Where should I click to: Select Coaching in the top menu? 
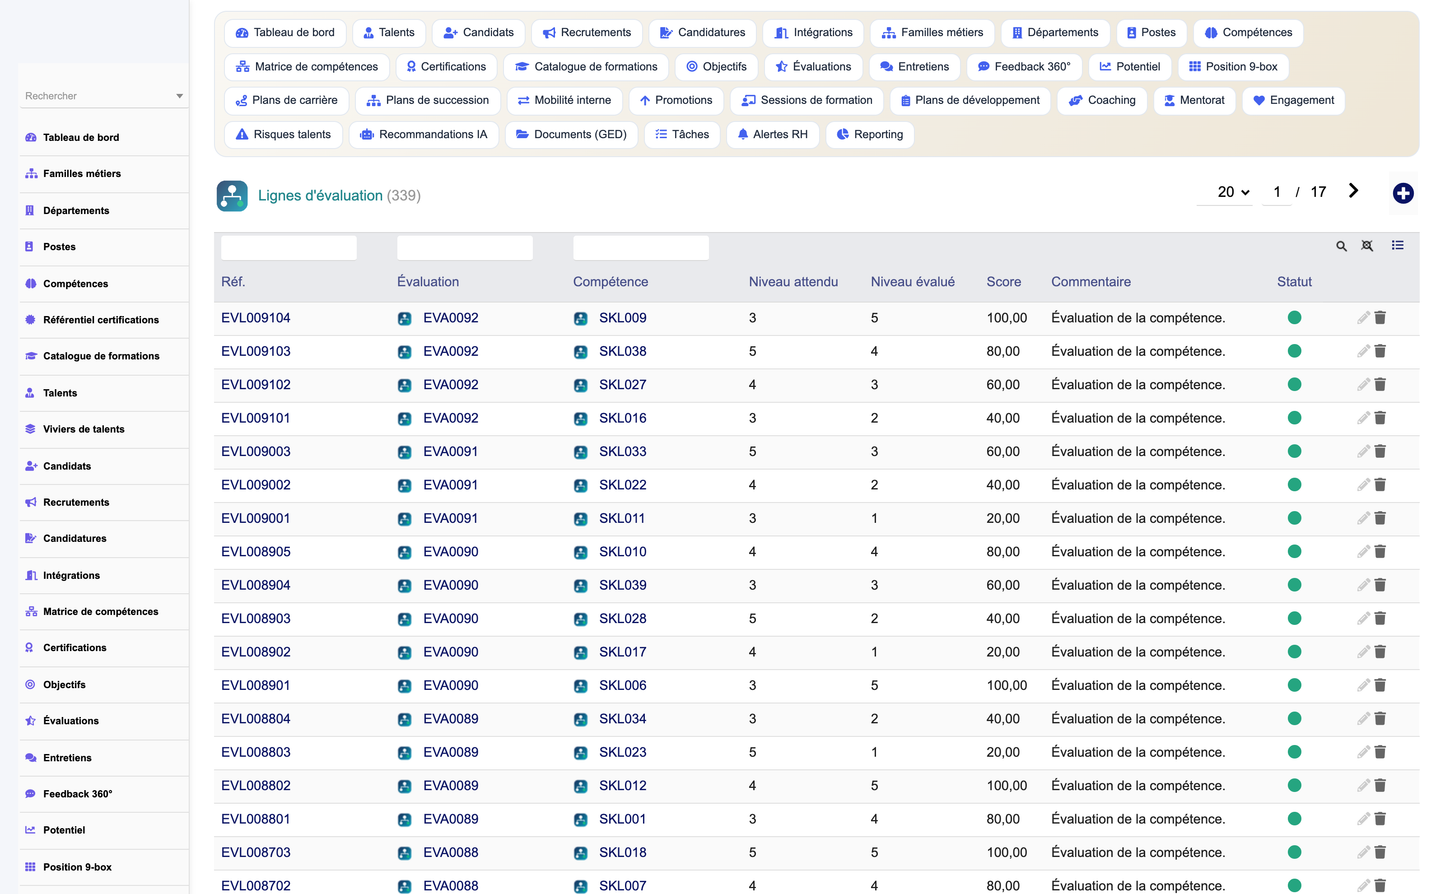coord(1102,101)
